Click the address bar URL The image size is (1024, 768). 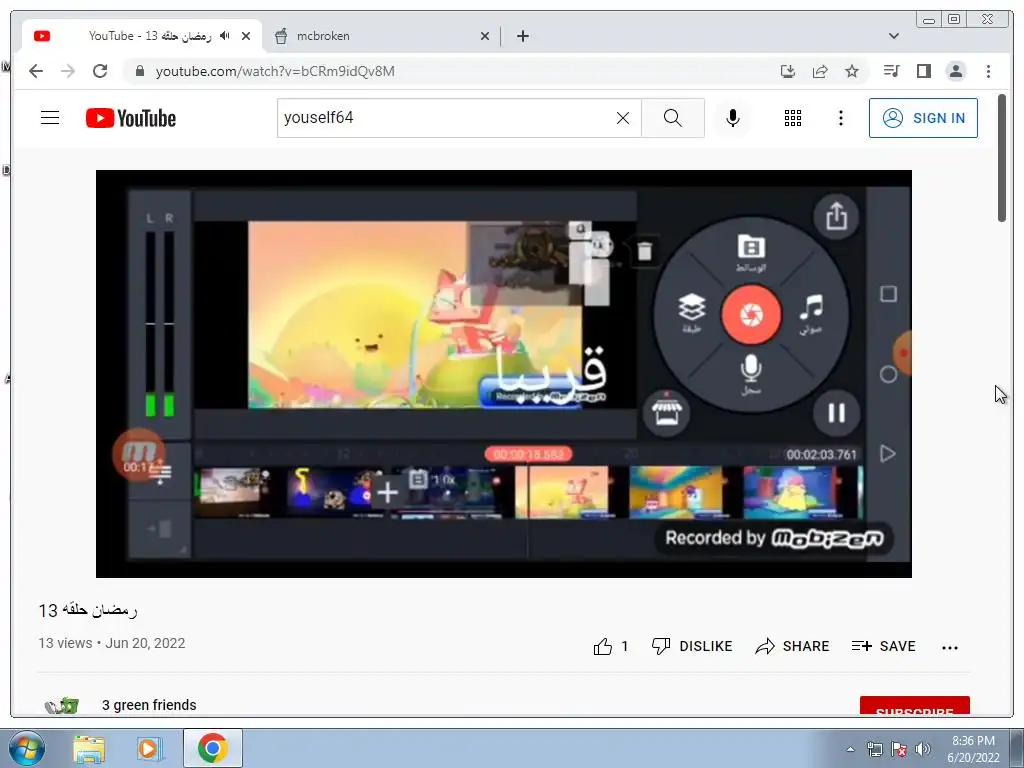(x=275, y=71)
